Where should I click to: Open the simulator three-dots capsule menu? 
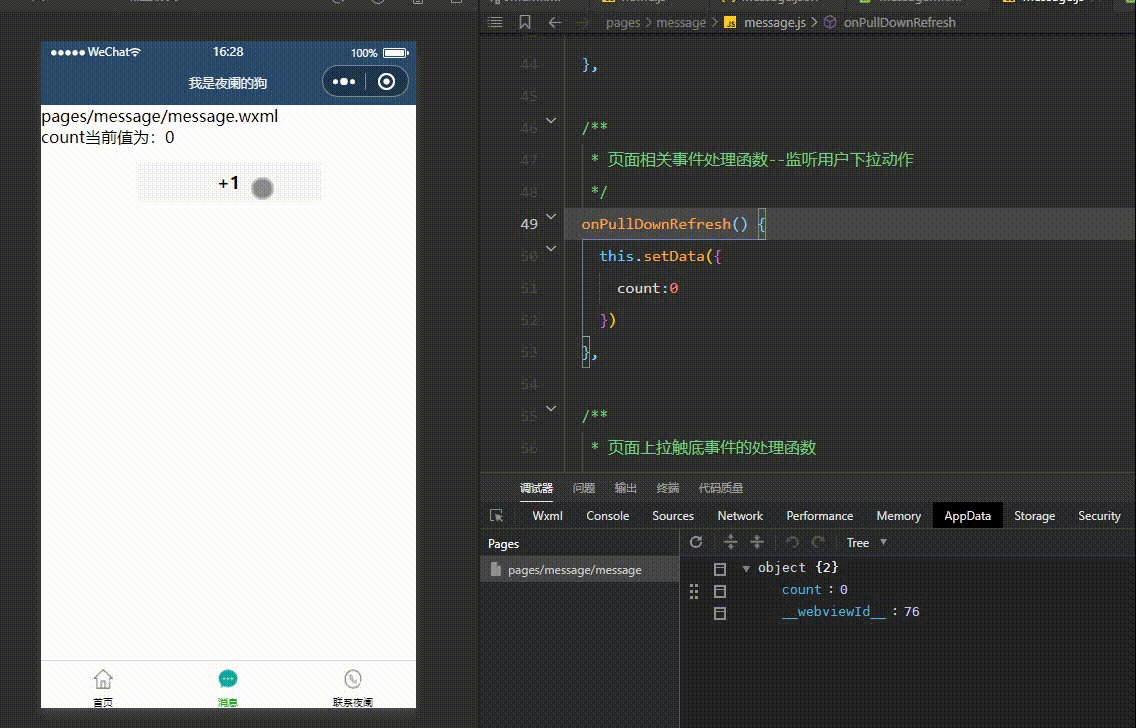pos(344,82)
